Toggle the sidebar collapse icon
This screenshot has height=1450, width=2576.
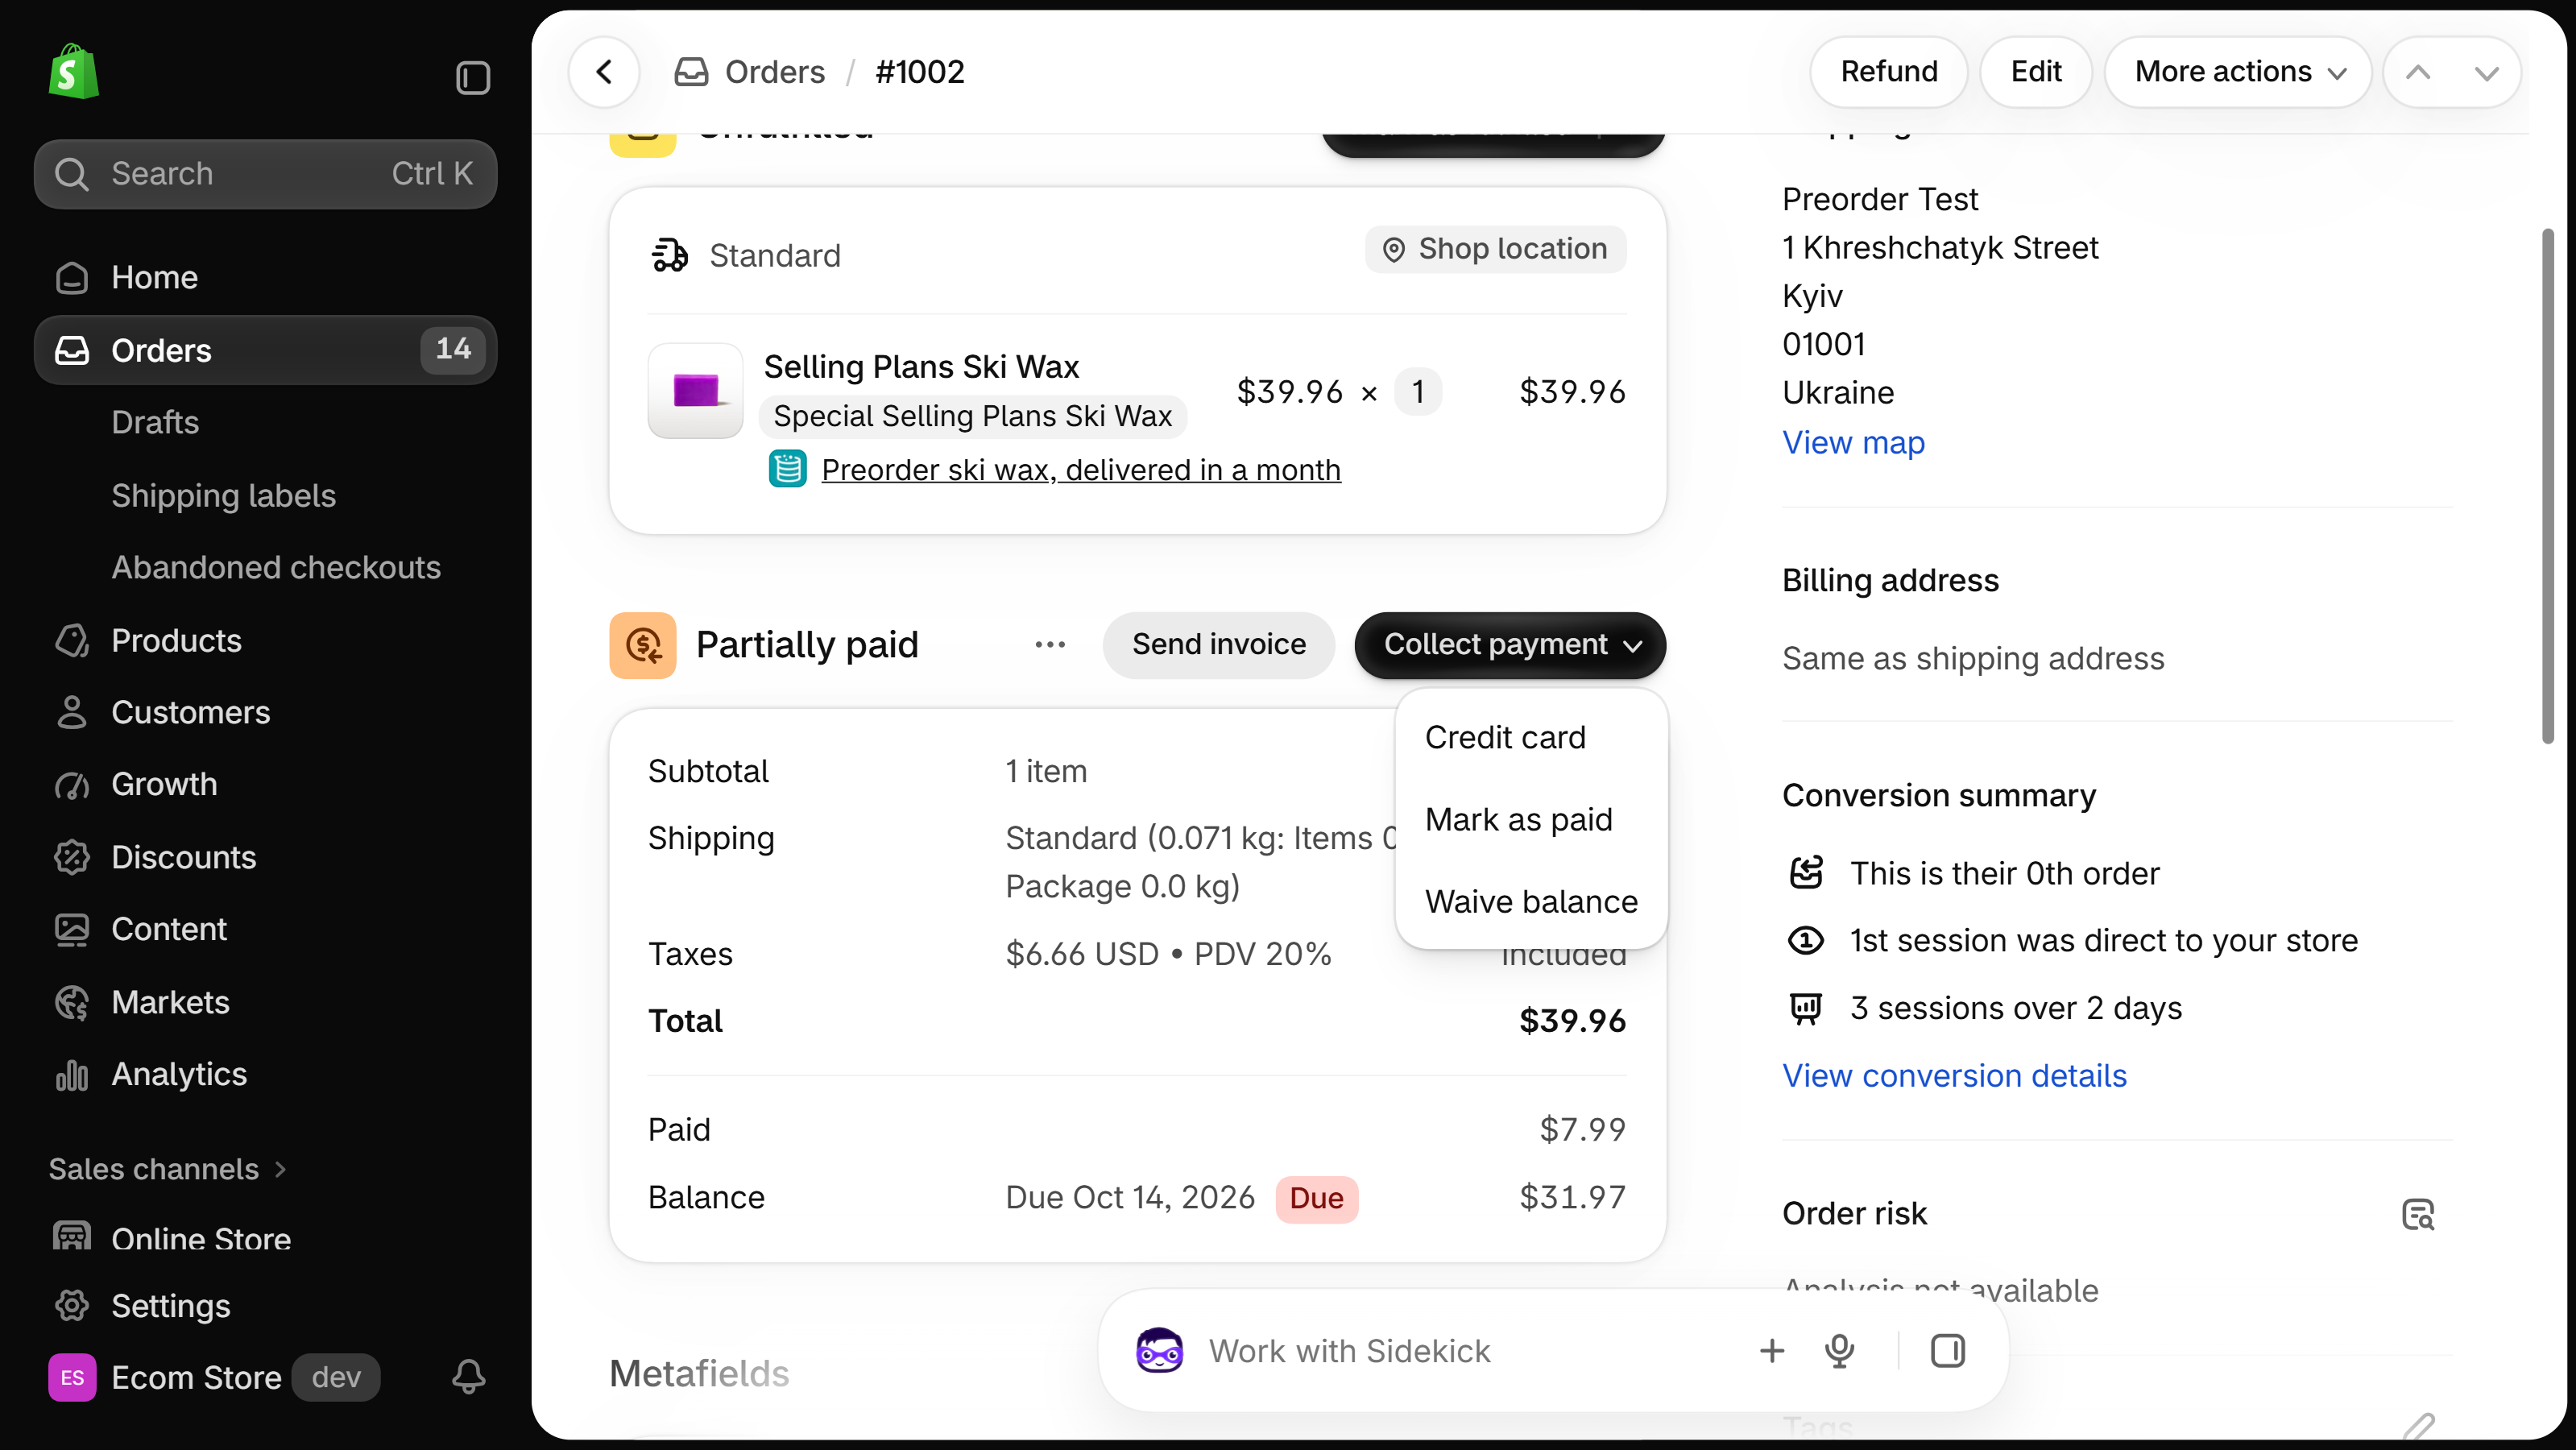(473, 77)
